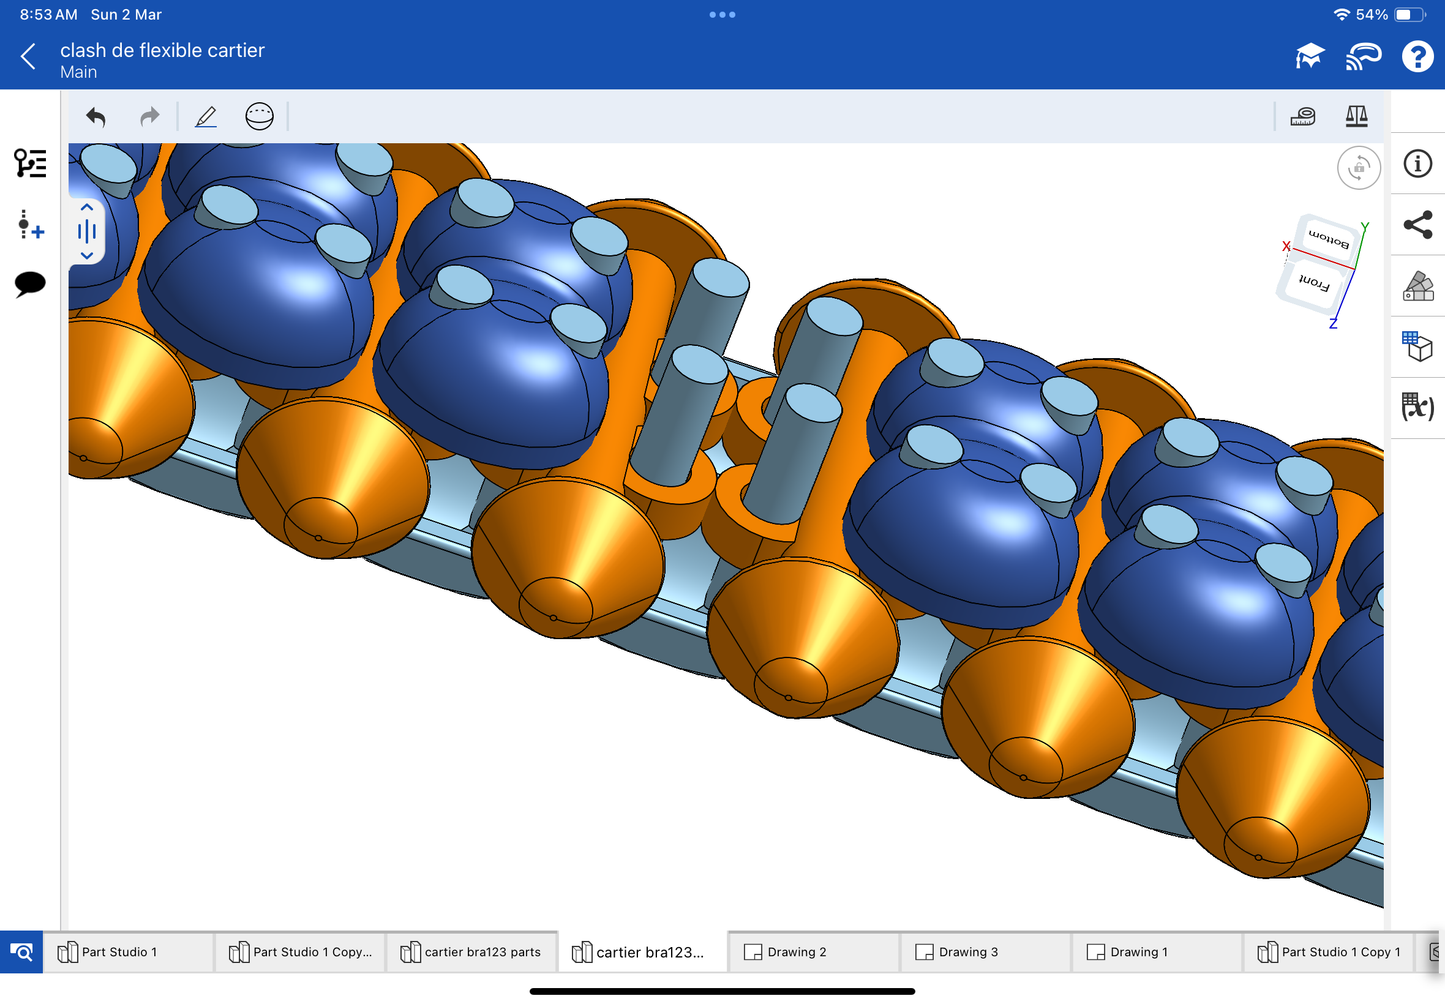Open the Part Studio 1 tab
This screenshot has width=1445, height=1004.
[118, 952]
